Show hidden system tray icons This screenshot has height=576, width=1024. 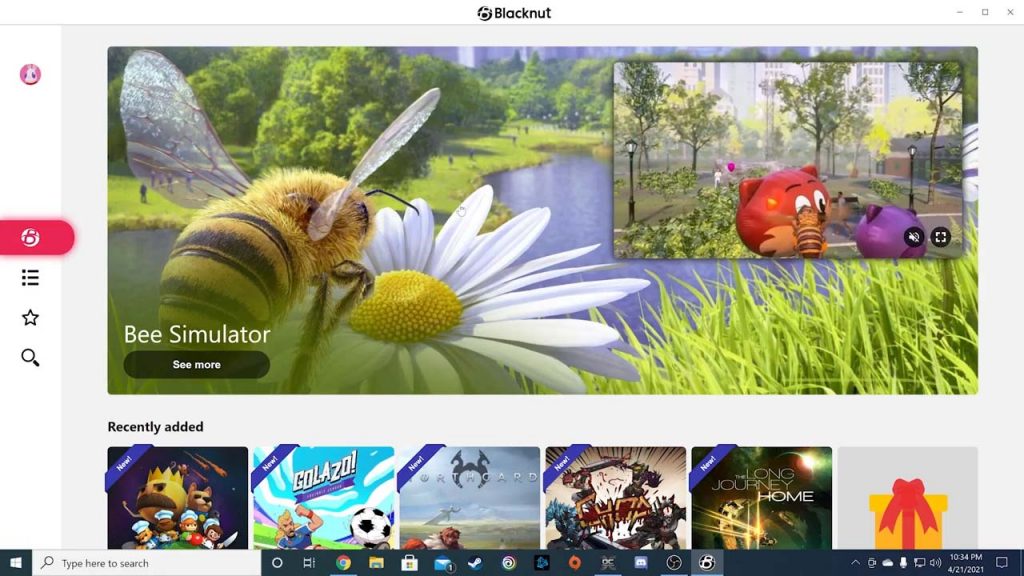856,563
